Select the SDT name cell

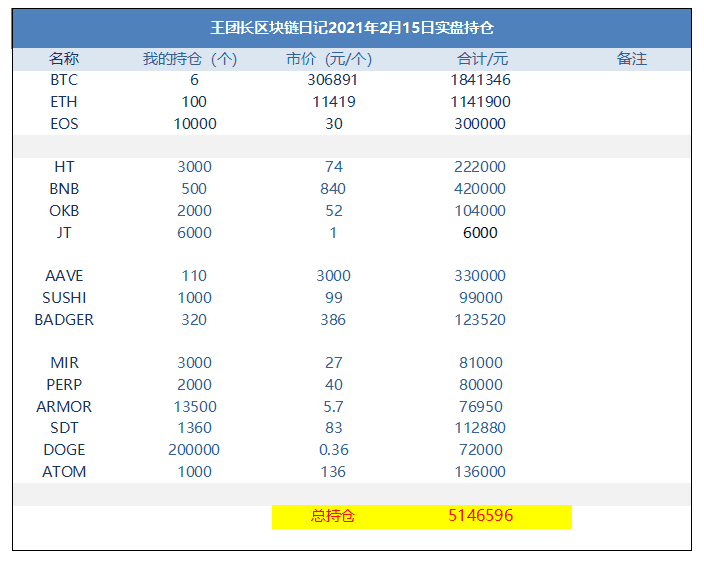click(64, 428)
